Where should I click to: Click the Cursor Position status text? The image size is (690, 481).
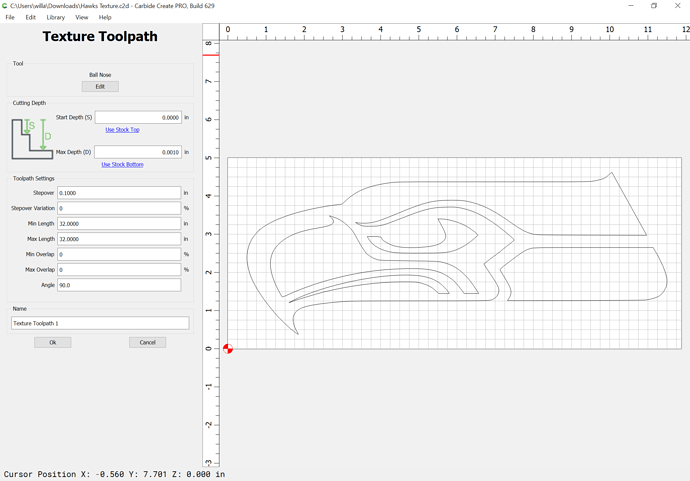pyautogui.click(x=114, y=474)
